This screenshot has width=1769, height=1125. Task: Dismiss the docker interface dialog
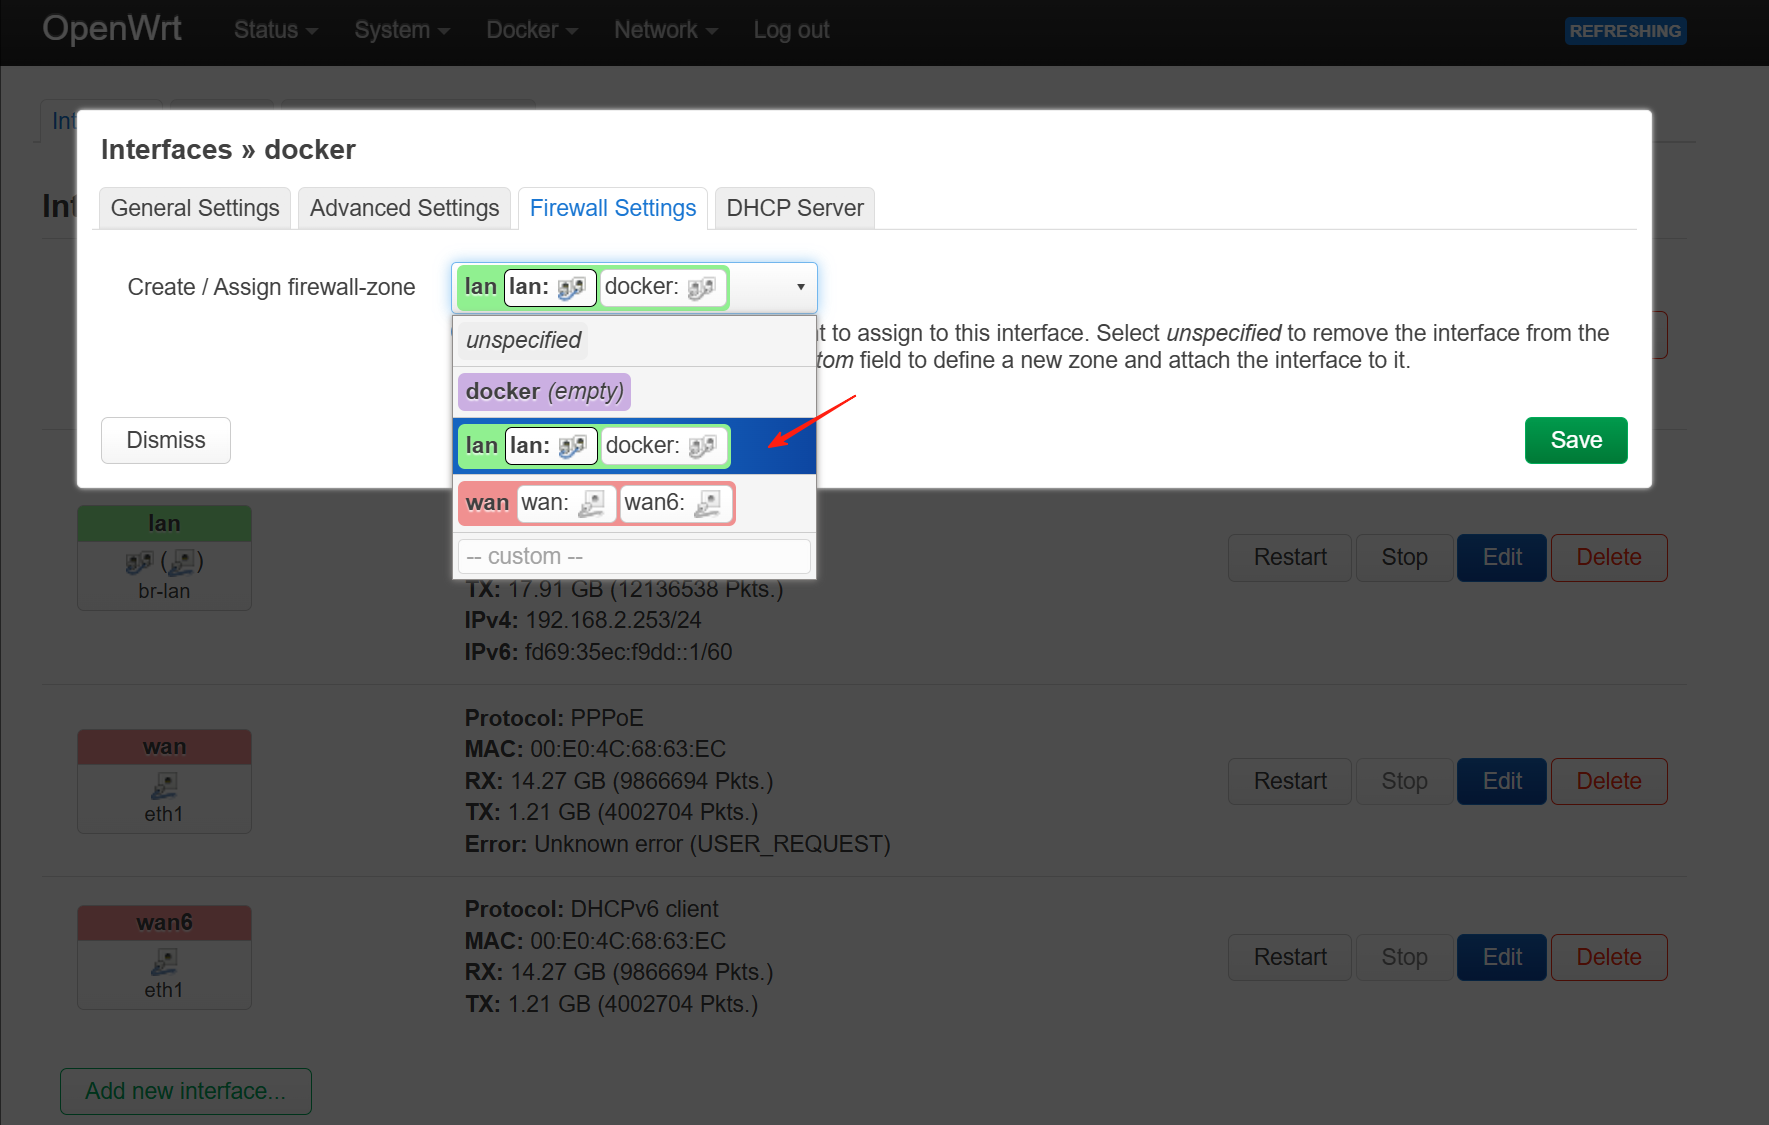click(166, 440)
